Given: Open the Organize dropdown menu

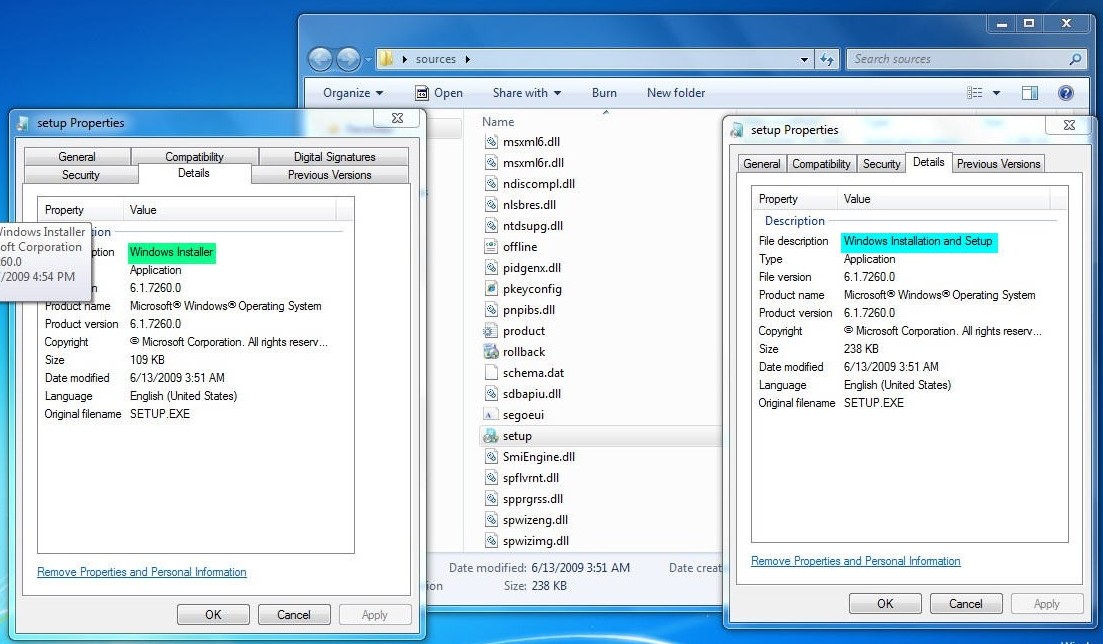Looking at the screenshot, I should [x=353, y=93].
